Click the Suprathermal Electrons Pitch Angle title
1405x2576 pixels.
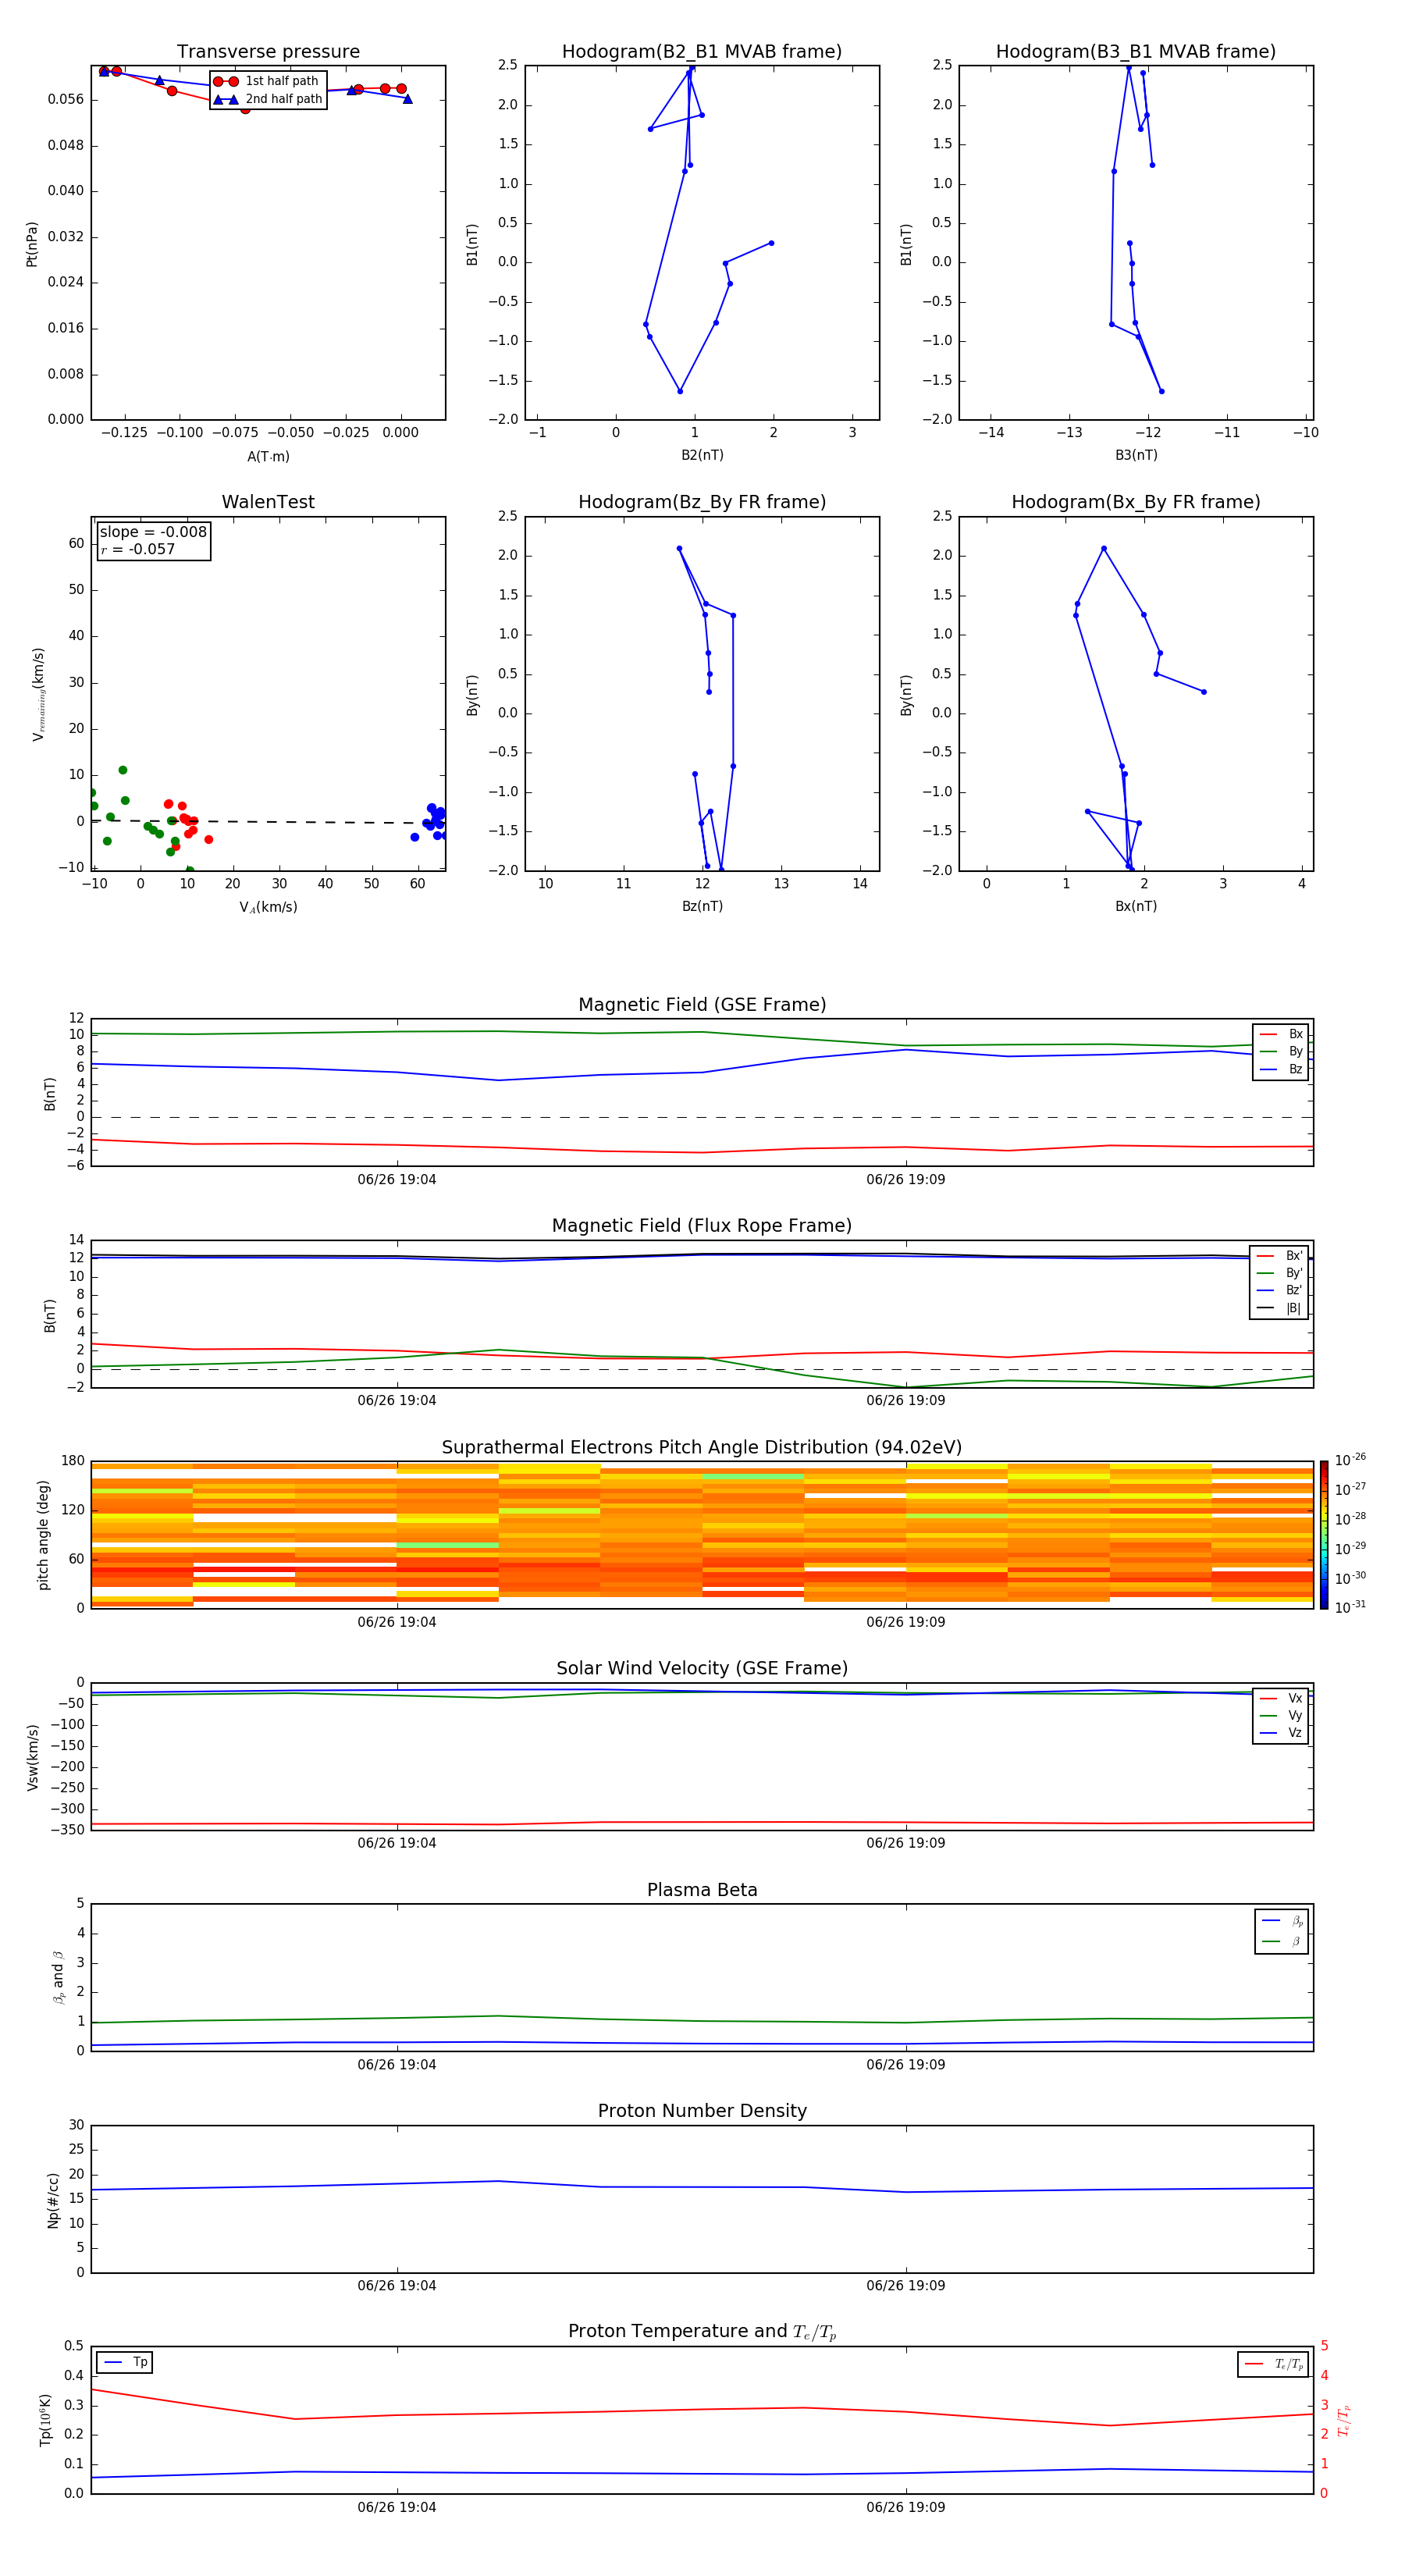point(702,1447)
